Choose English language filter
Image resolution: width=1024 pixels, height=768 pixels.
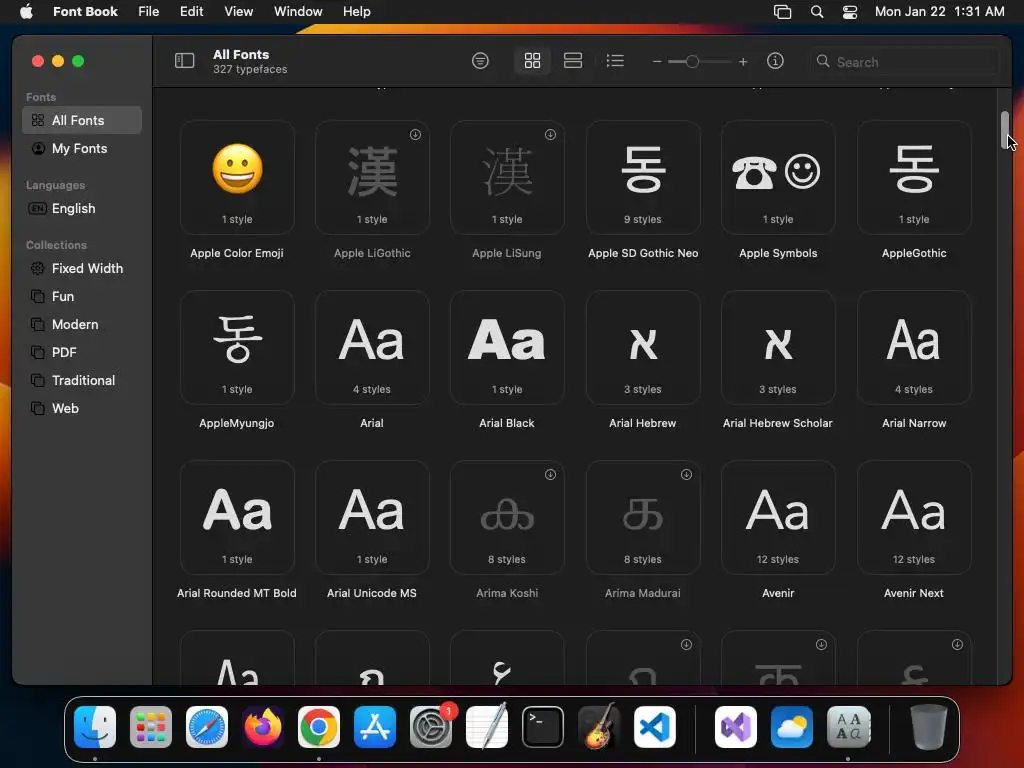(x=82, y=208)
